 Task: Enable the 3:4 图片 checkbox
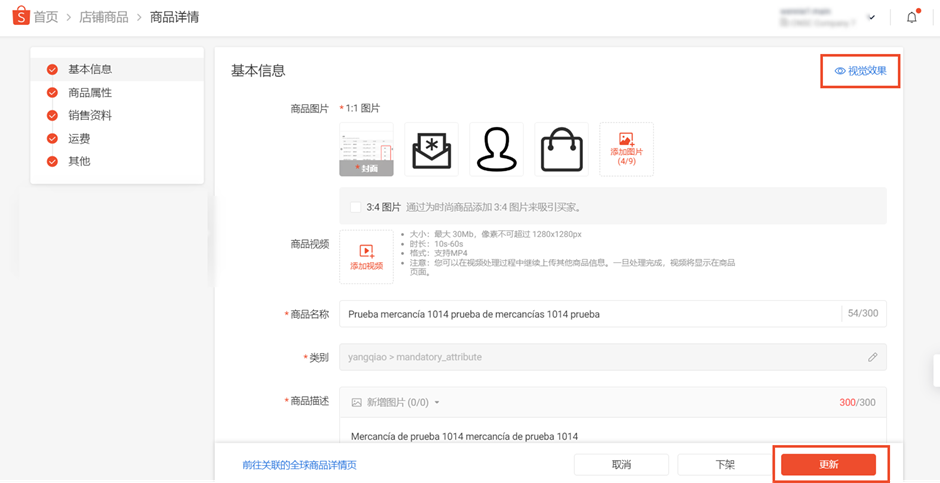355,207
